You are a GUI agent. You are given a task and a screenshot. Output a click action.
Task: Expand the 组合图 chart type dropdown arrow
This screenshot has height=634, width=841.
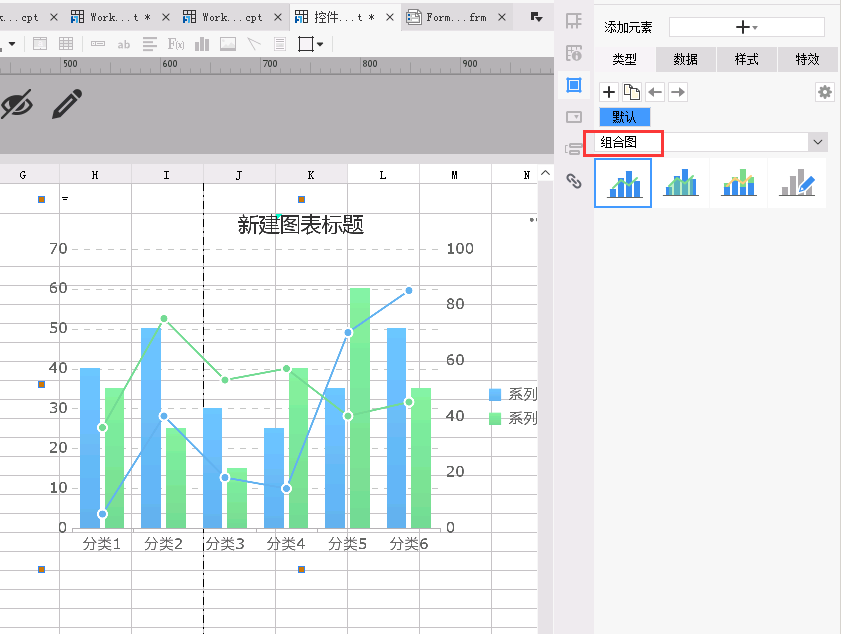(x=817, y=142)
